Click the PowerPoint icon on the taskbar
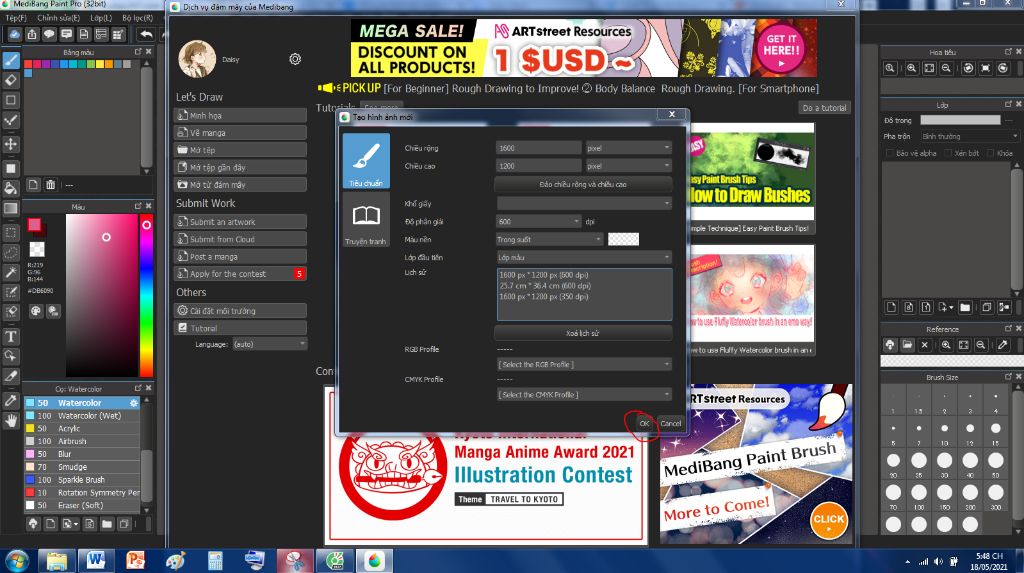Image resolution: width=1024 pixels, height=573 pixels. click(x=135, y=560)
